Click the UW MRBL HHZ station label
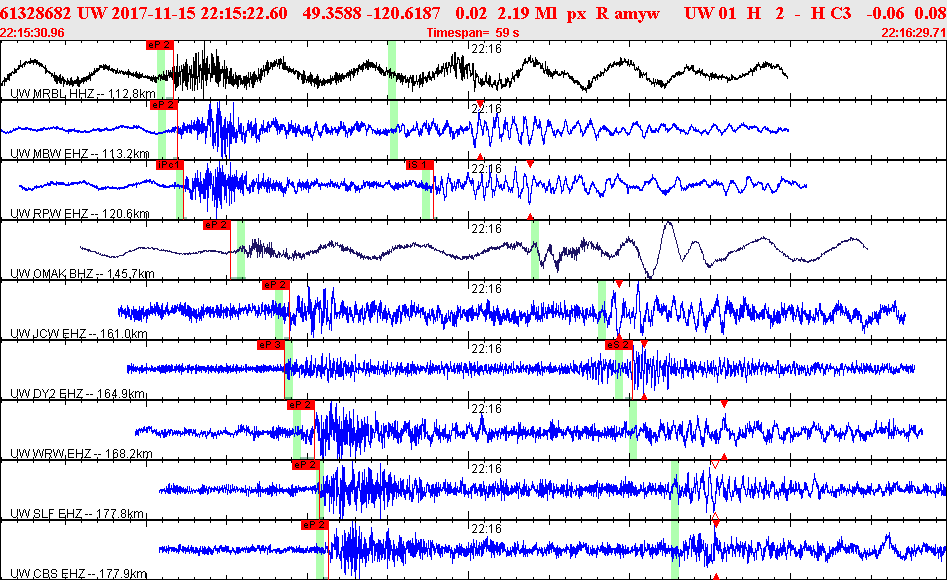Viewport: 947px width, 580px height. tap(83, 94)
